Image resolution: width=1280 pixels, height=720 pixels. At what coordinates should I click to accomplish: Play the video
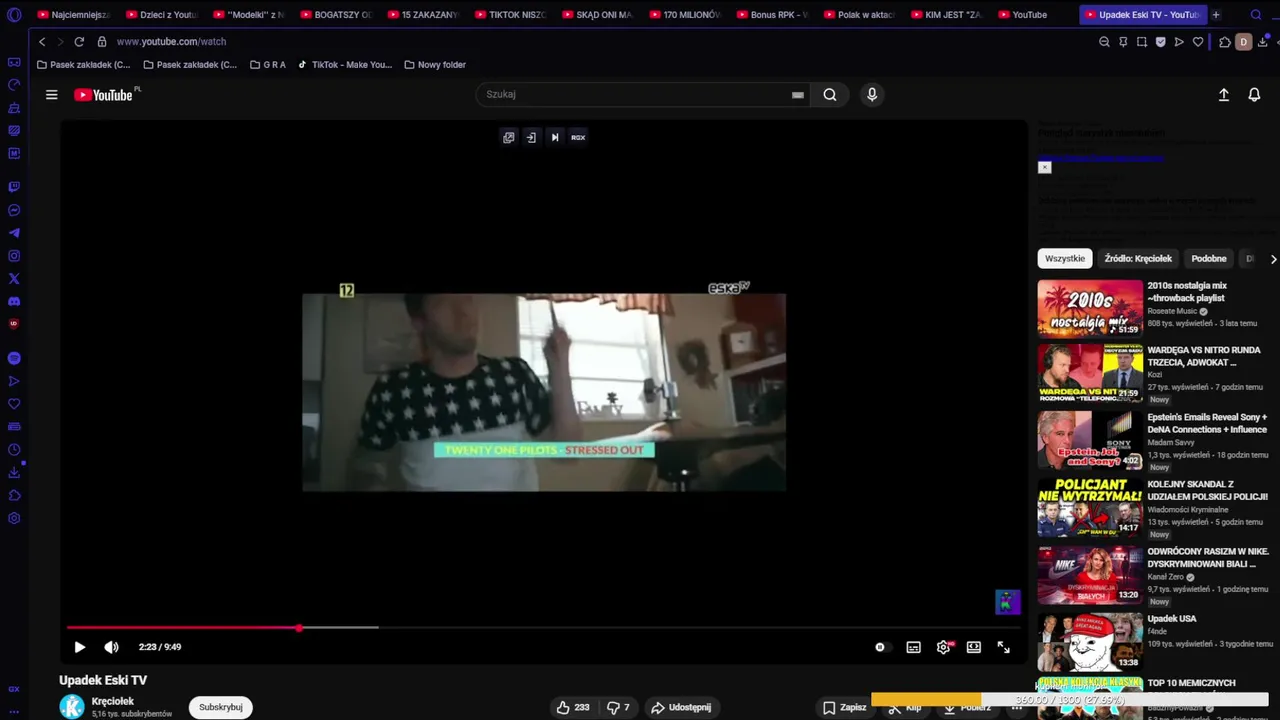80,647
